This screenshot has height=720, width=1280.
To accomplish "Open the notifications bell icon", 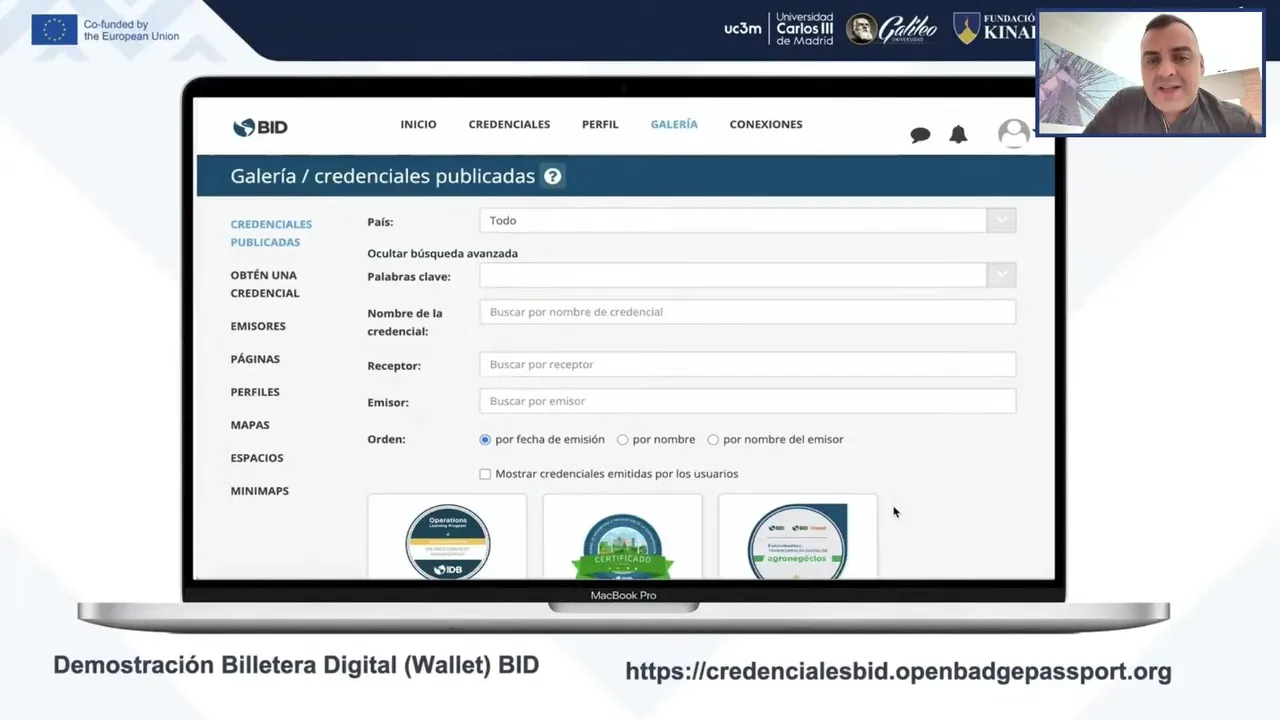I will coord(958,134).
